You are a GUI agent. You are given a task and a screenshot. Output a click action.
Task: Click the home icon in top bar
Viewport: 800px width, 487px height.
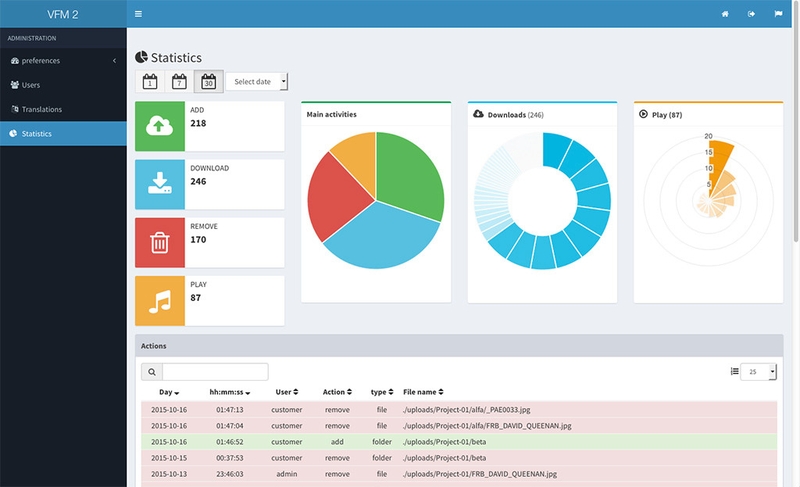(x=725, y=14)
